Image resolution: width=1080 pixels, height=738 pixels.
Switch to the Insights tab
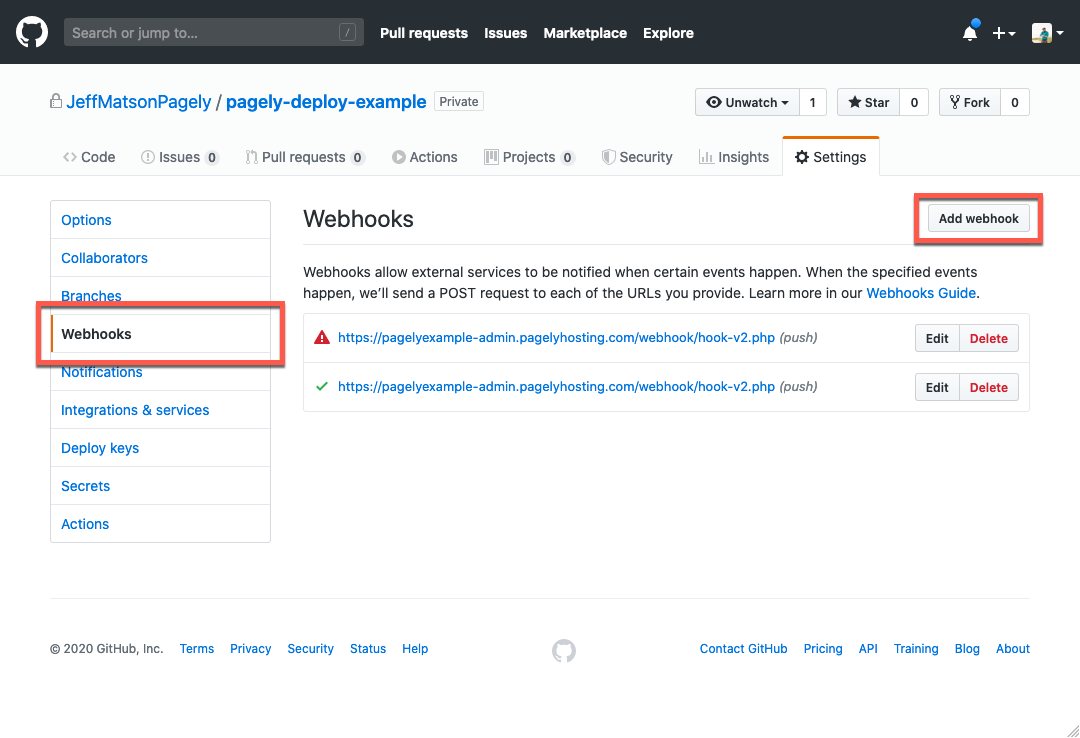(x=734, y=157)
